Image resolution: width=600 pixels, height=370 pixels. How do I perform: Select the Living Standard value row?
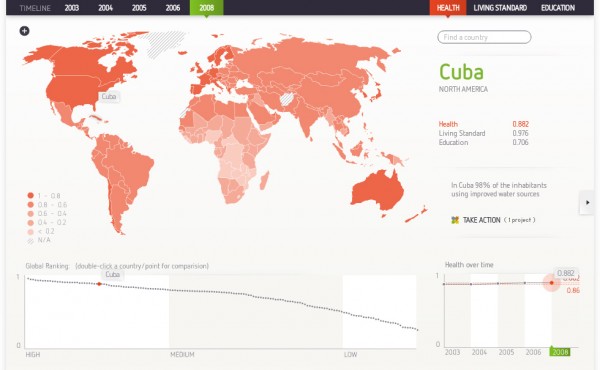483,133
